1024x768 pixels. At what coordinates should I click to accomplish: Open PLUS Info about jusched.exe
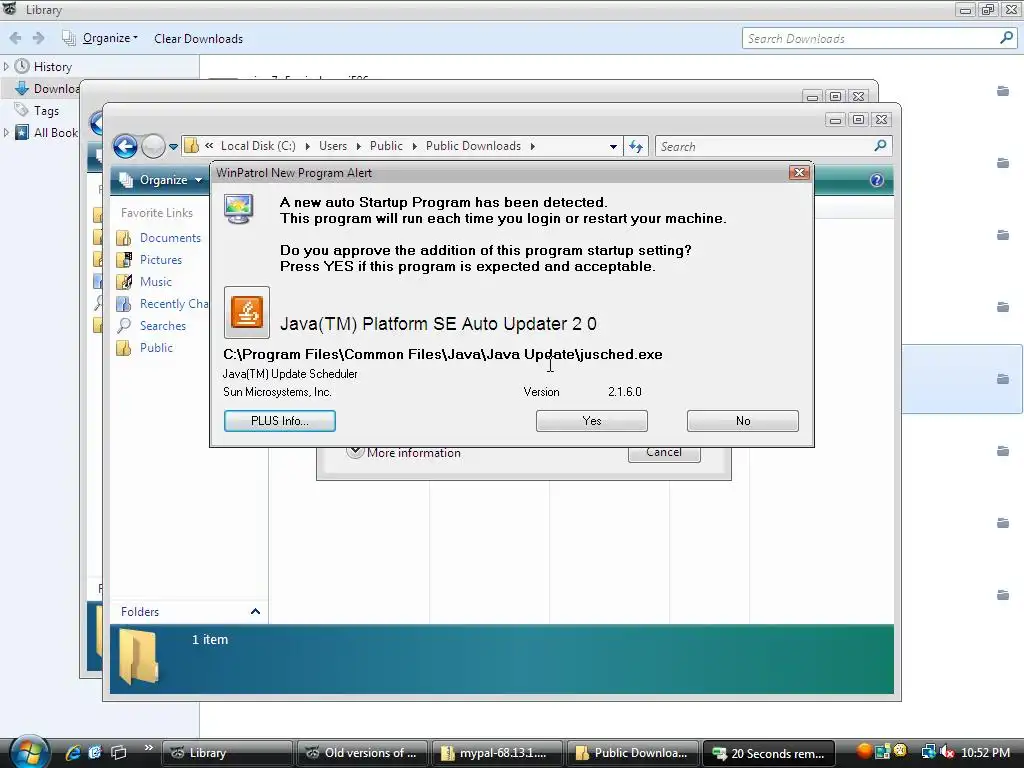[280, 421]
